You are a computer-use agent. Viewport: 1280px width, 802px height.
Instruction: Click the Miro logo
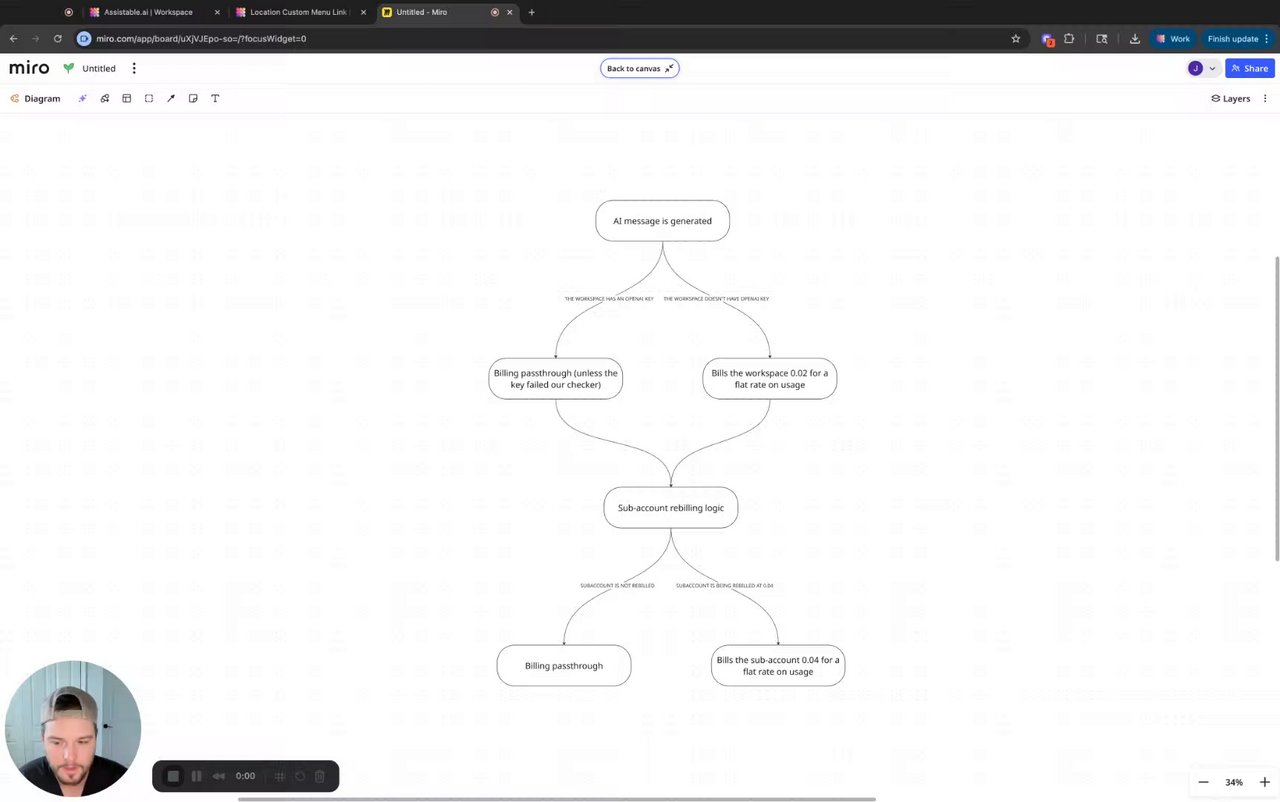tap(29, 68)
